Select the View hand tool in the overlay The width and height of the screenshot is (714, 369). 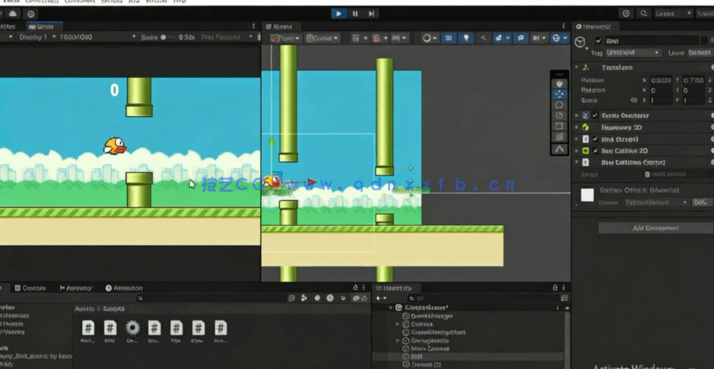559,84
